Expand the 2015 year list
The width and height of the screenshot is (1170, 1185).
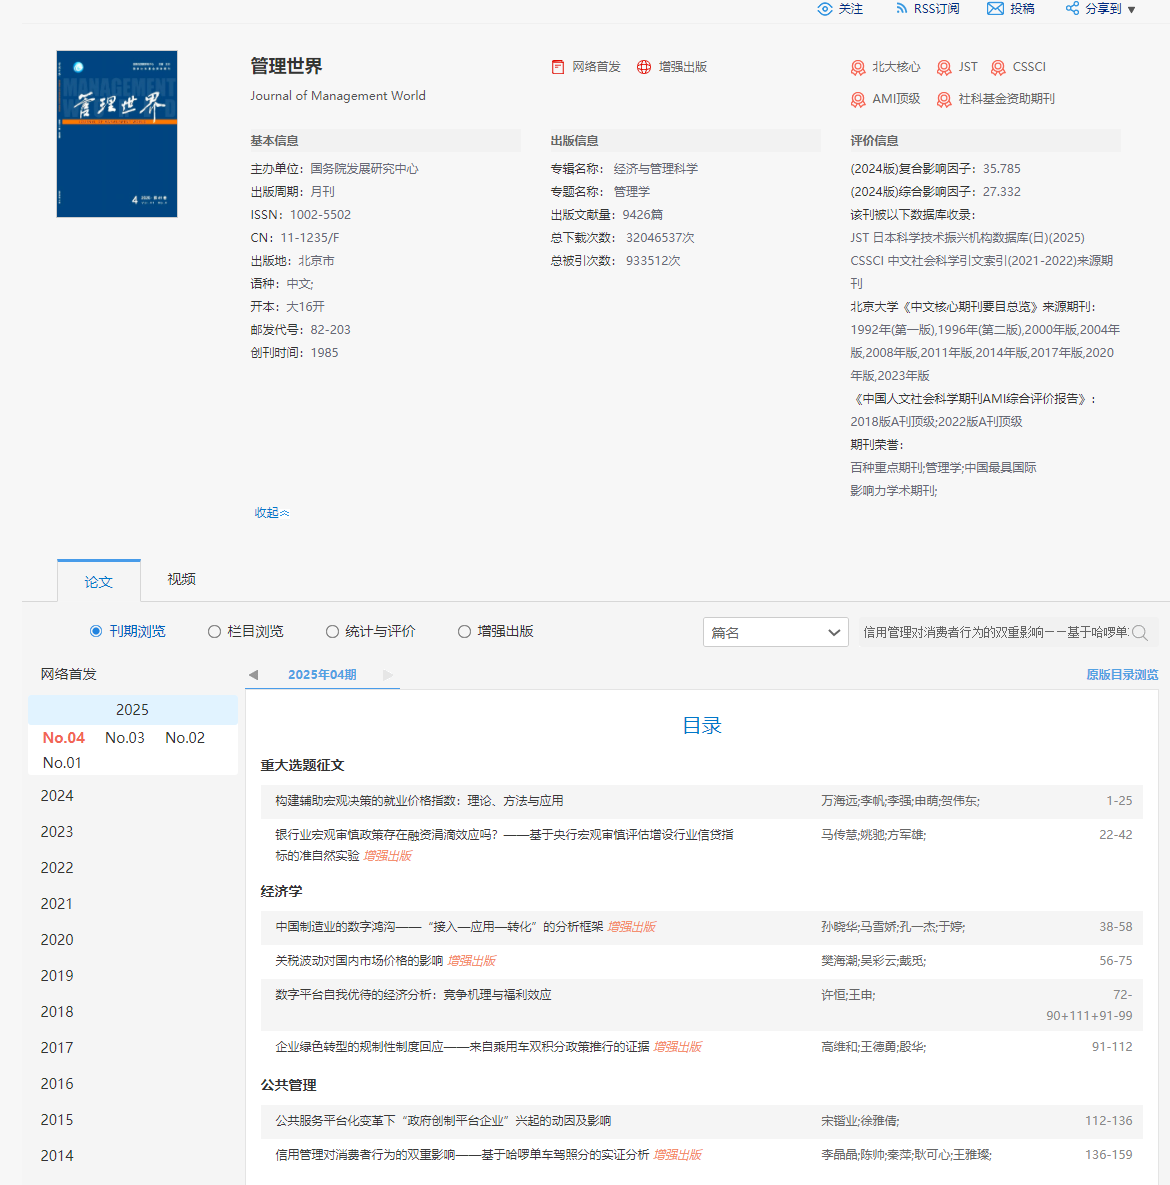coord(57,1120)
